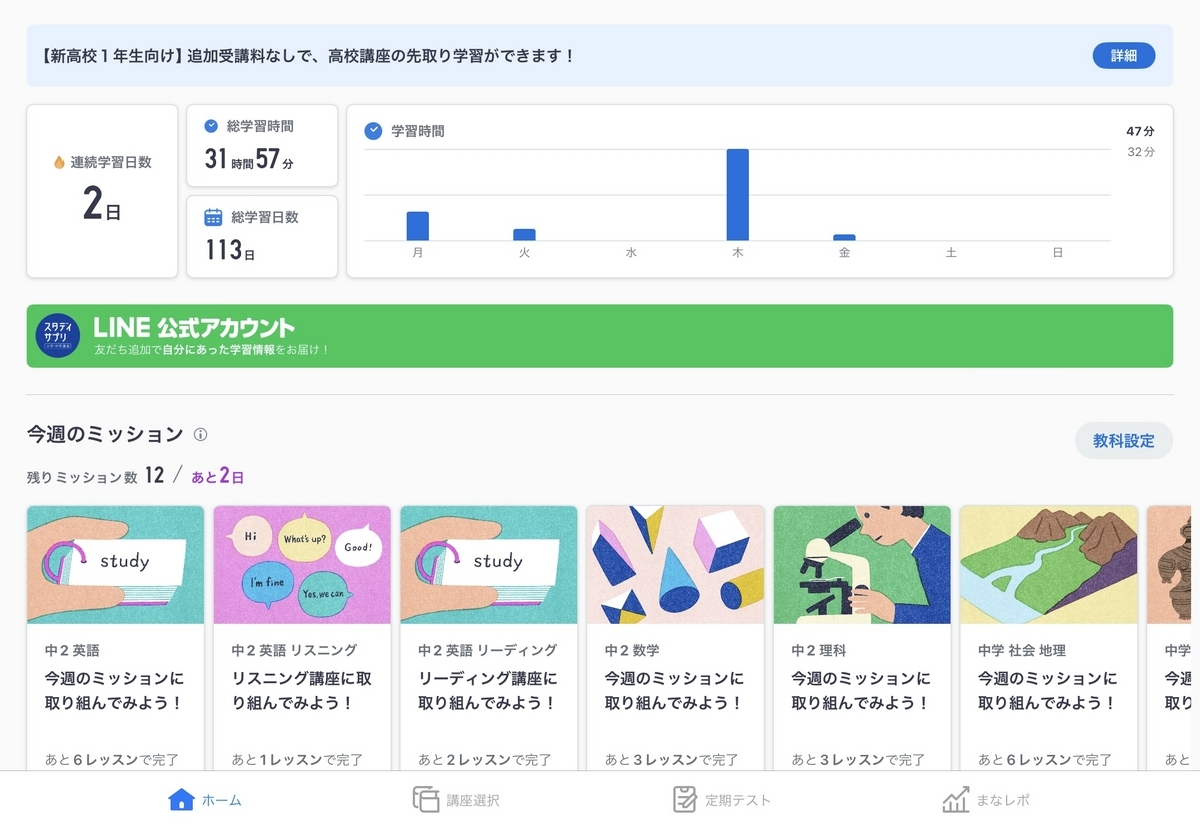The image size is (1200, 826).
Task: Open the LINE 公式アカウント green banner
Action: (x=600, y=336)
